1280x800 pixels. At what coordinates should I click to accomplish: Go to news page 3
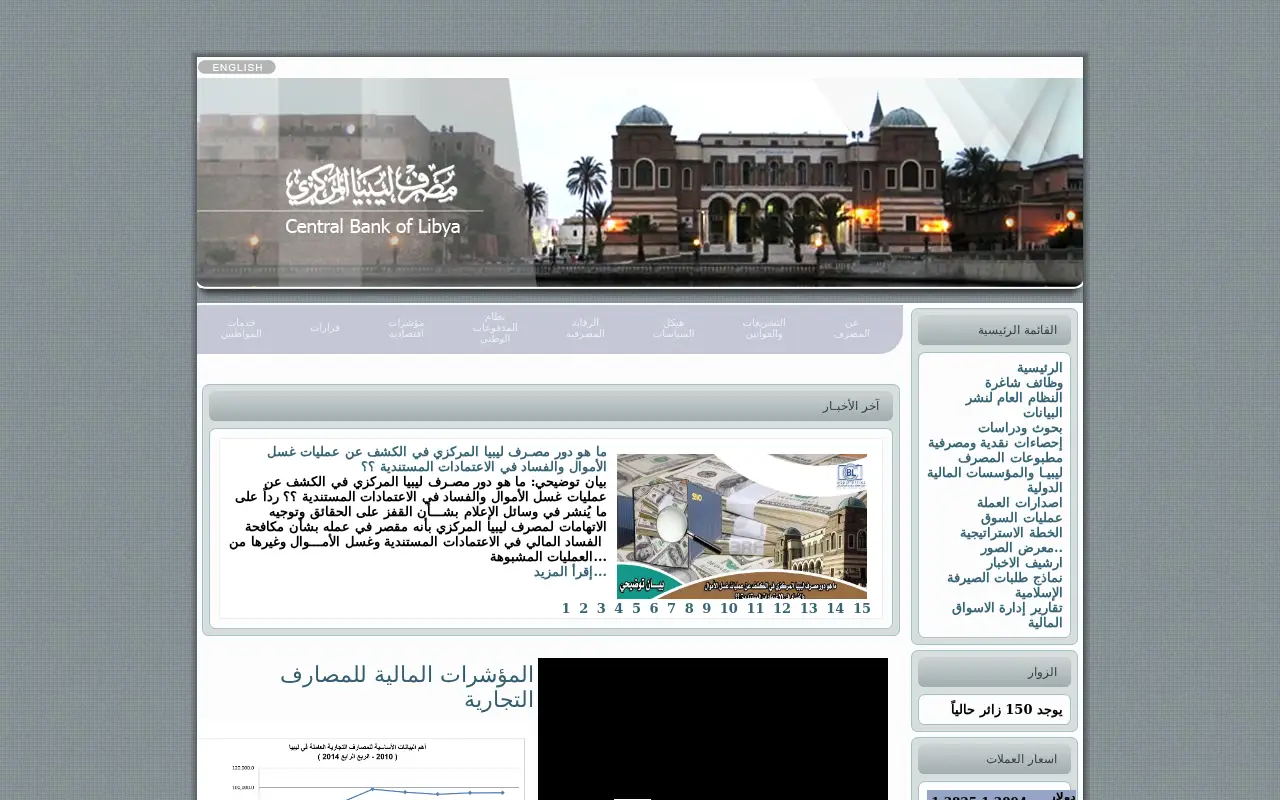click(x=601, y=608)
